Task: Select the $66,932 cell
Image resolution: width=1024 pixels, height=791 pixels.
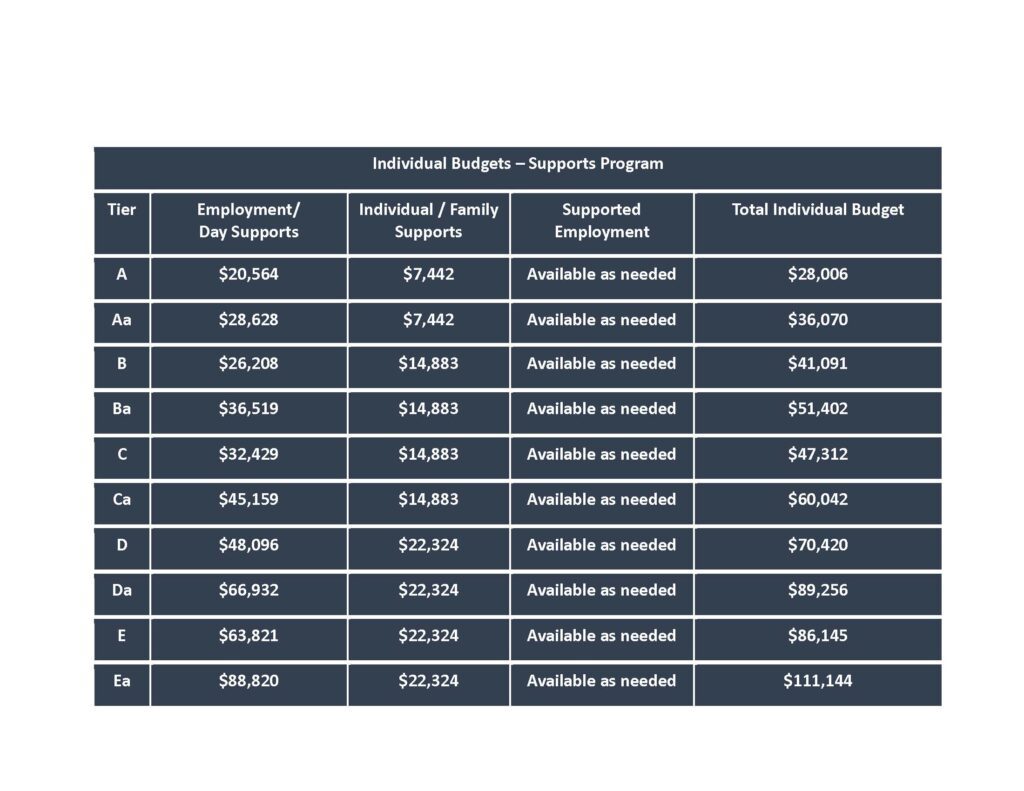Action: (x=248, y=590)
